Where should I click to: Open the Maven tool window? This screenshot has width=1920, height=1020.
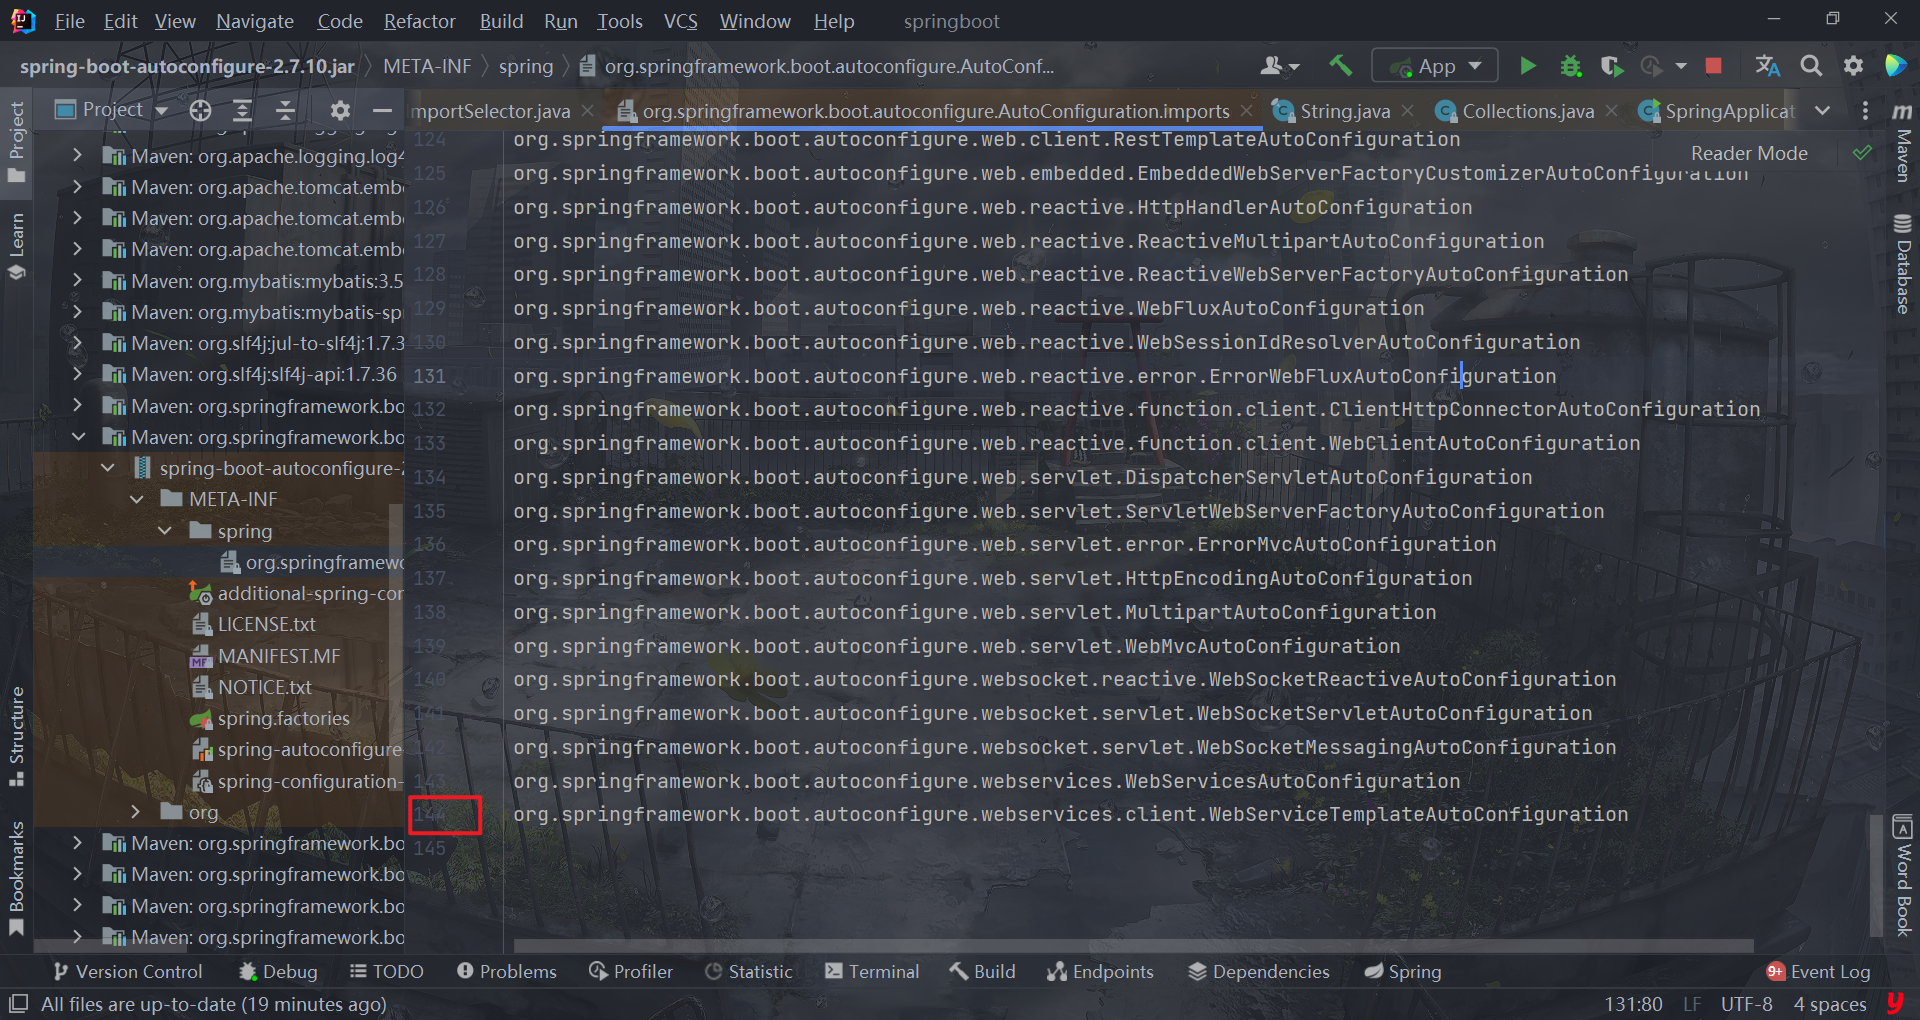tap(1902, 143)
